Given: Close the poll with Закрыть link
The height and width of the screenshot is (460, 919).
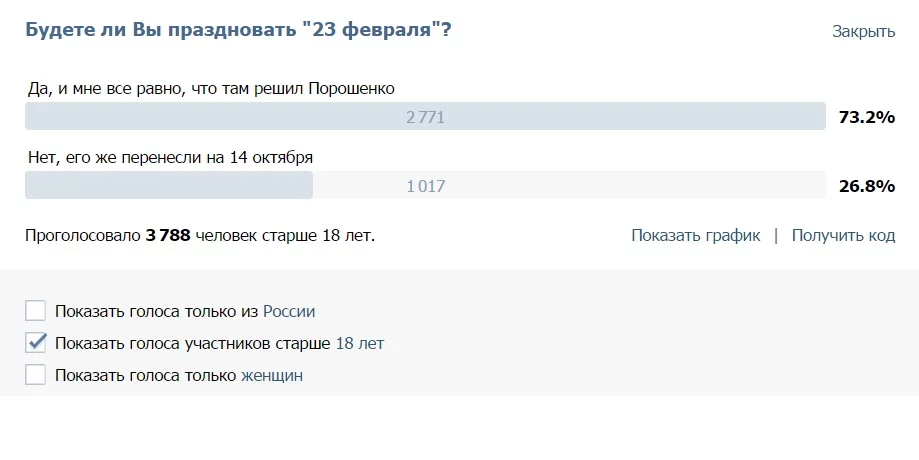Looking at the screenshot, I should click(x=863, y=31).
